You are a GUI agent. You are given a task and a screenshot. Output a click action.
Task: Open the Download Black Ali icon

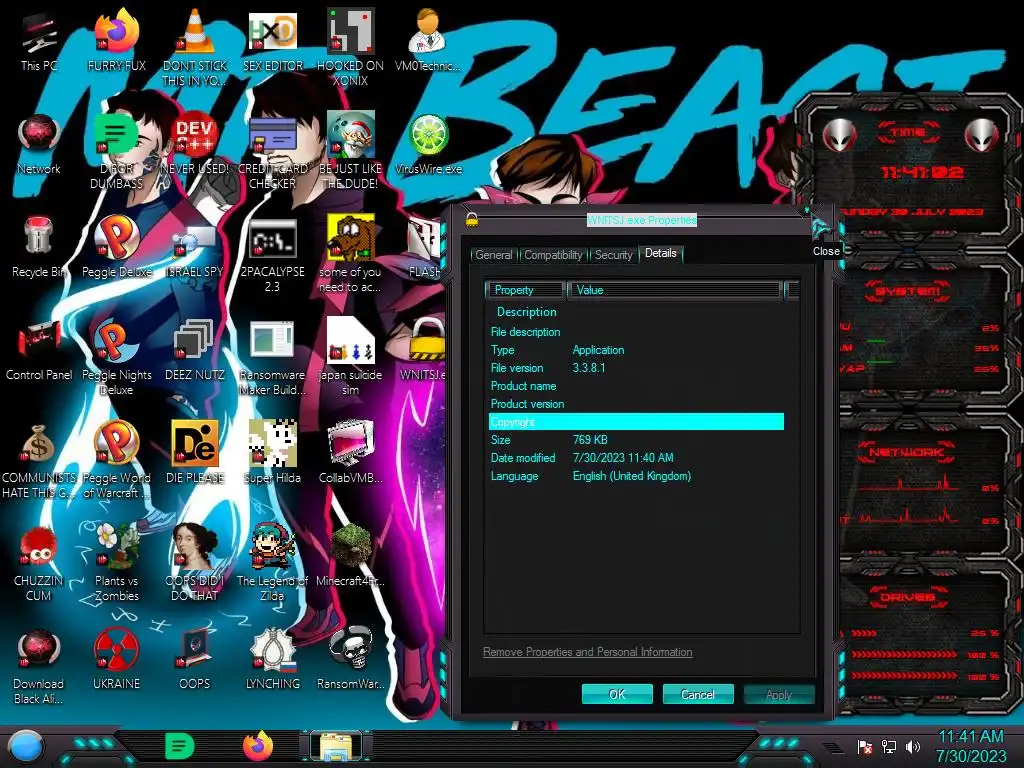tap(39, 666)
